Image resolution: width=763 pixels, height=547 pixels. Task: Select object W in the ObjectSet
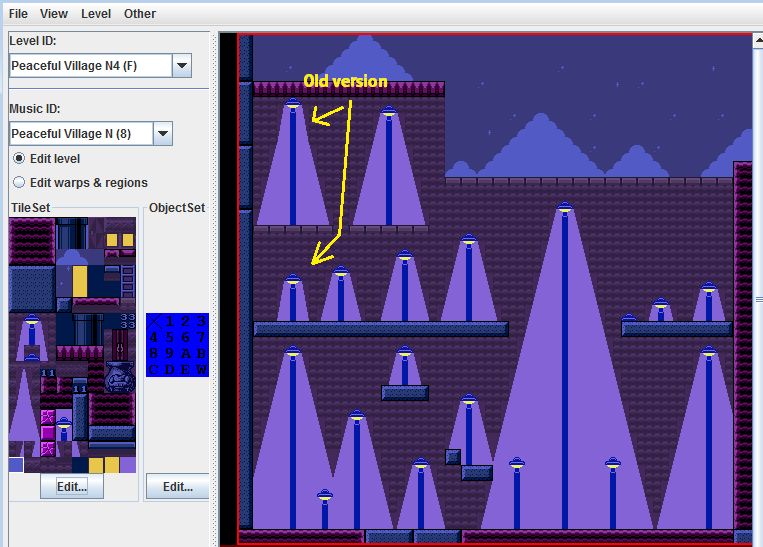click(x=202, y=369)
